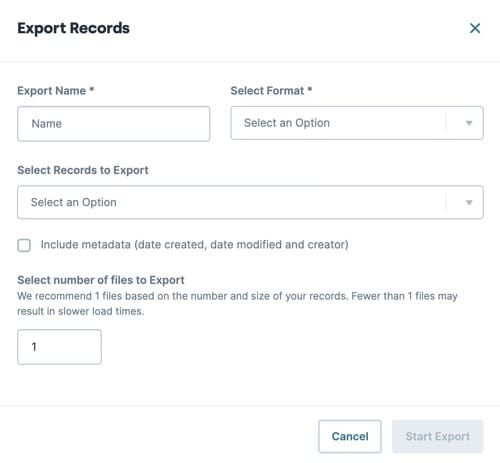Click the Select number of files heading
This screenshot has height=463, width=500.
click(101, 280)
